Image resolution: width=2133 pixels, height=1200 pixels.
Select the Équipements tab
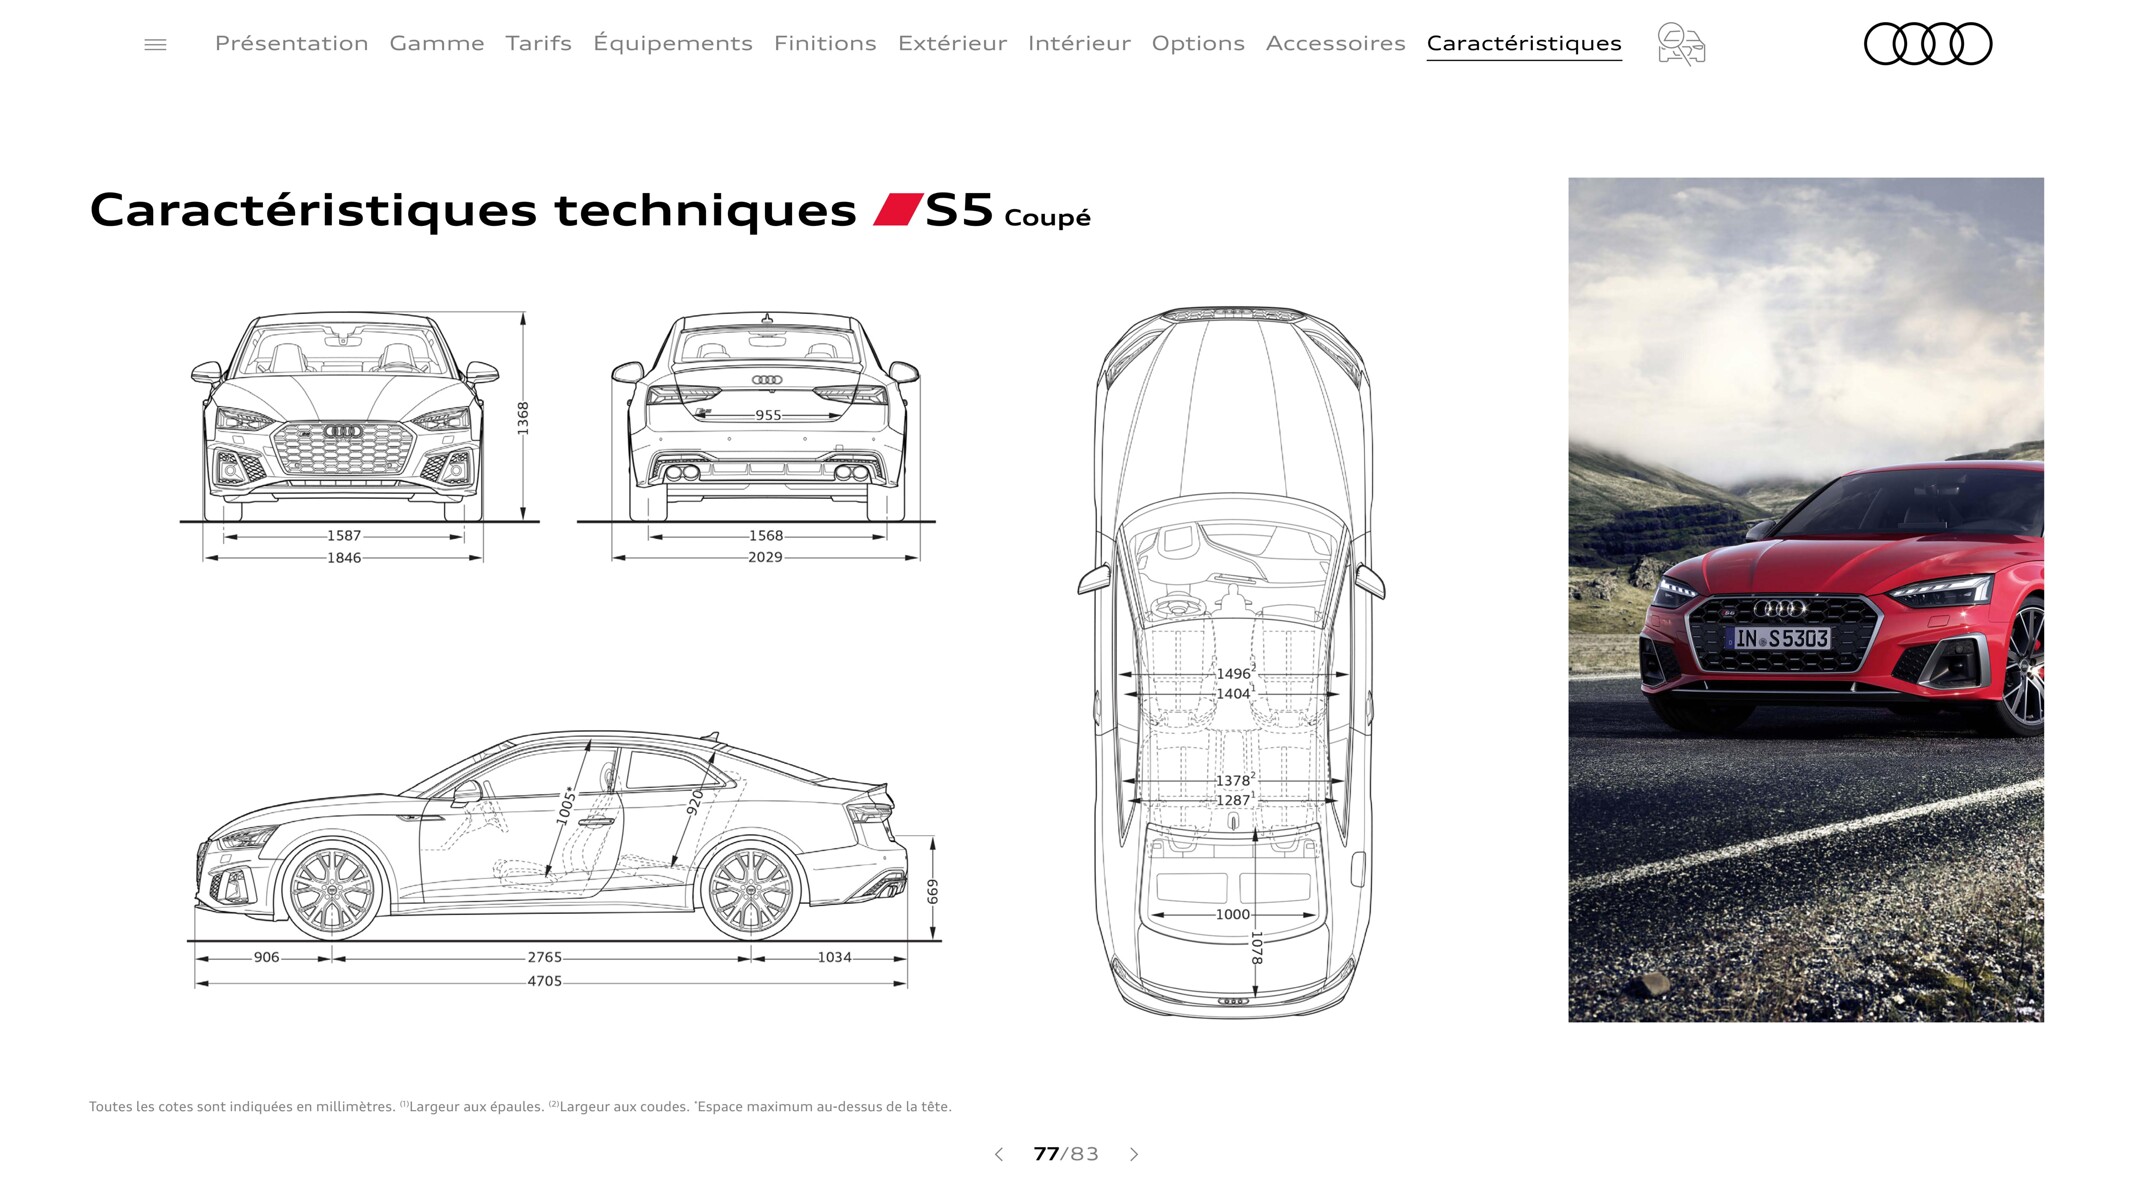click(672, 43)
